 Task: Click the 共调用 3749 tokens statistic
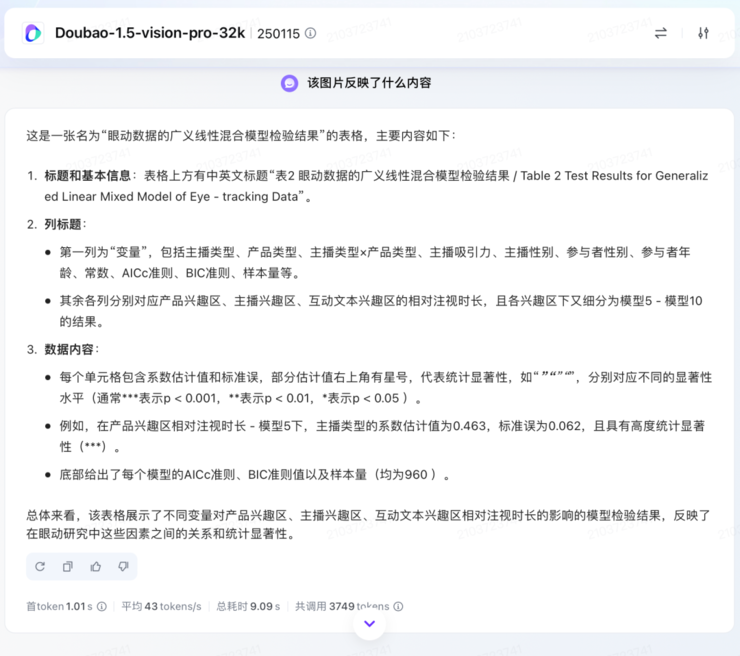[341, 607]
